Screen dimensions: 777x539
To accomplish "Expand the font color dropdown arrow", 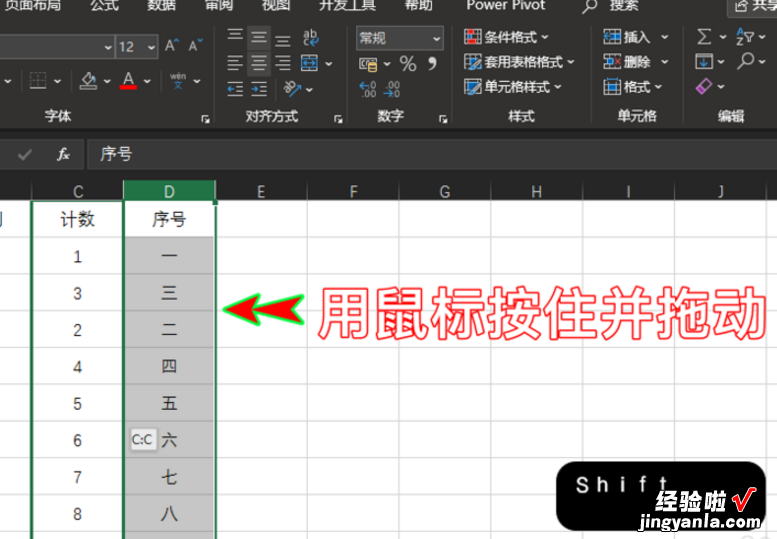I will [x=147, y=81].
